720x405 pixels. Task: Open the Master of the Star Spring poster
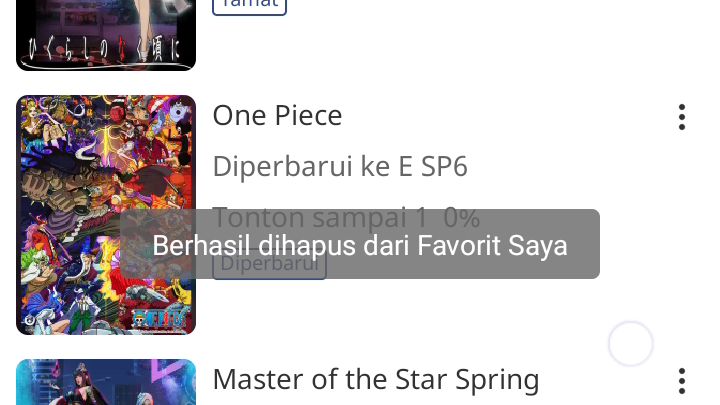(106, 382)
